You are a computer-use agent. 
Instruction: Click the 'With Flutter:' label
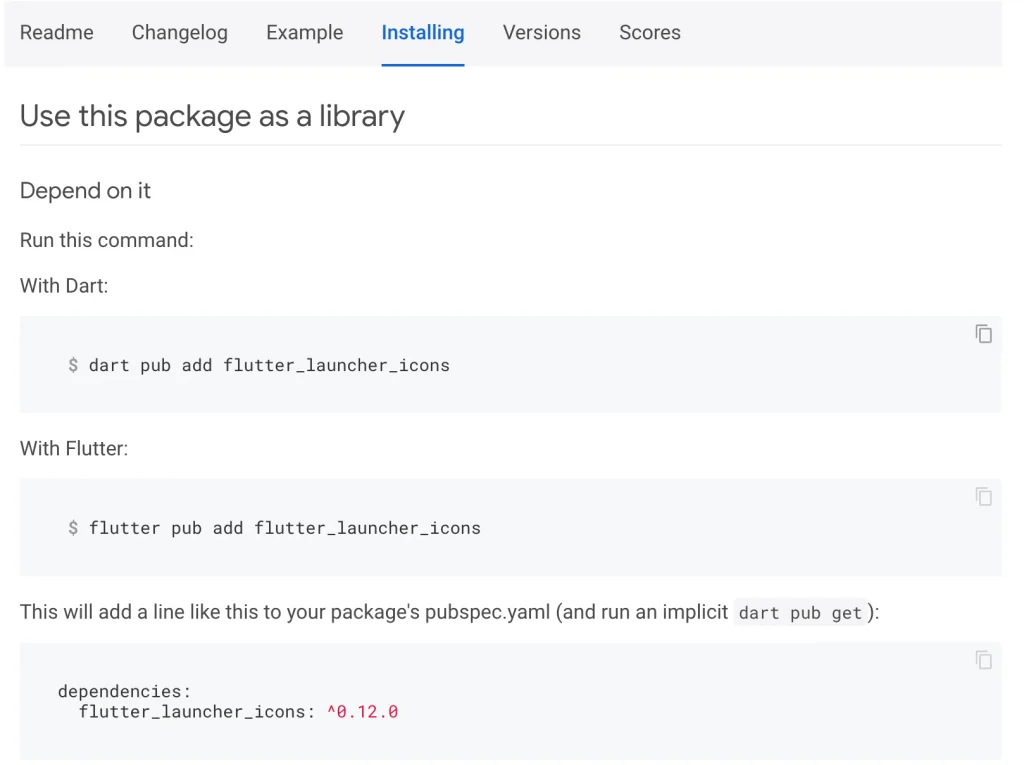[x=74, y=449]
